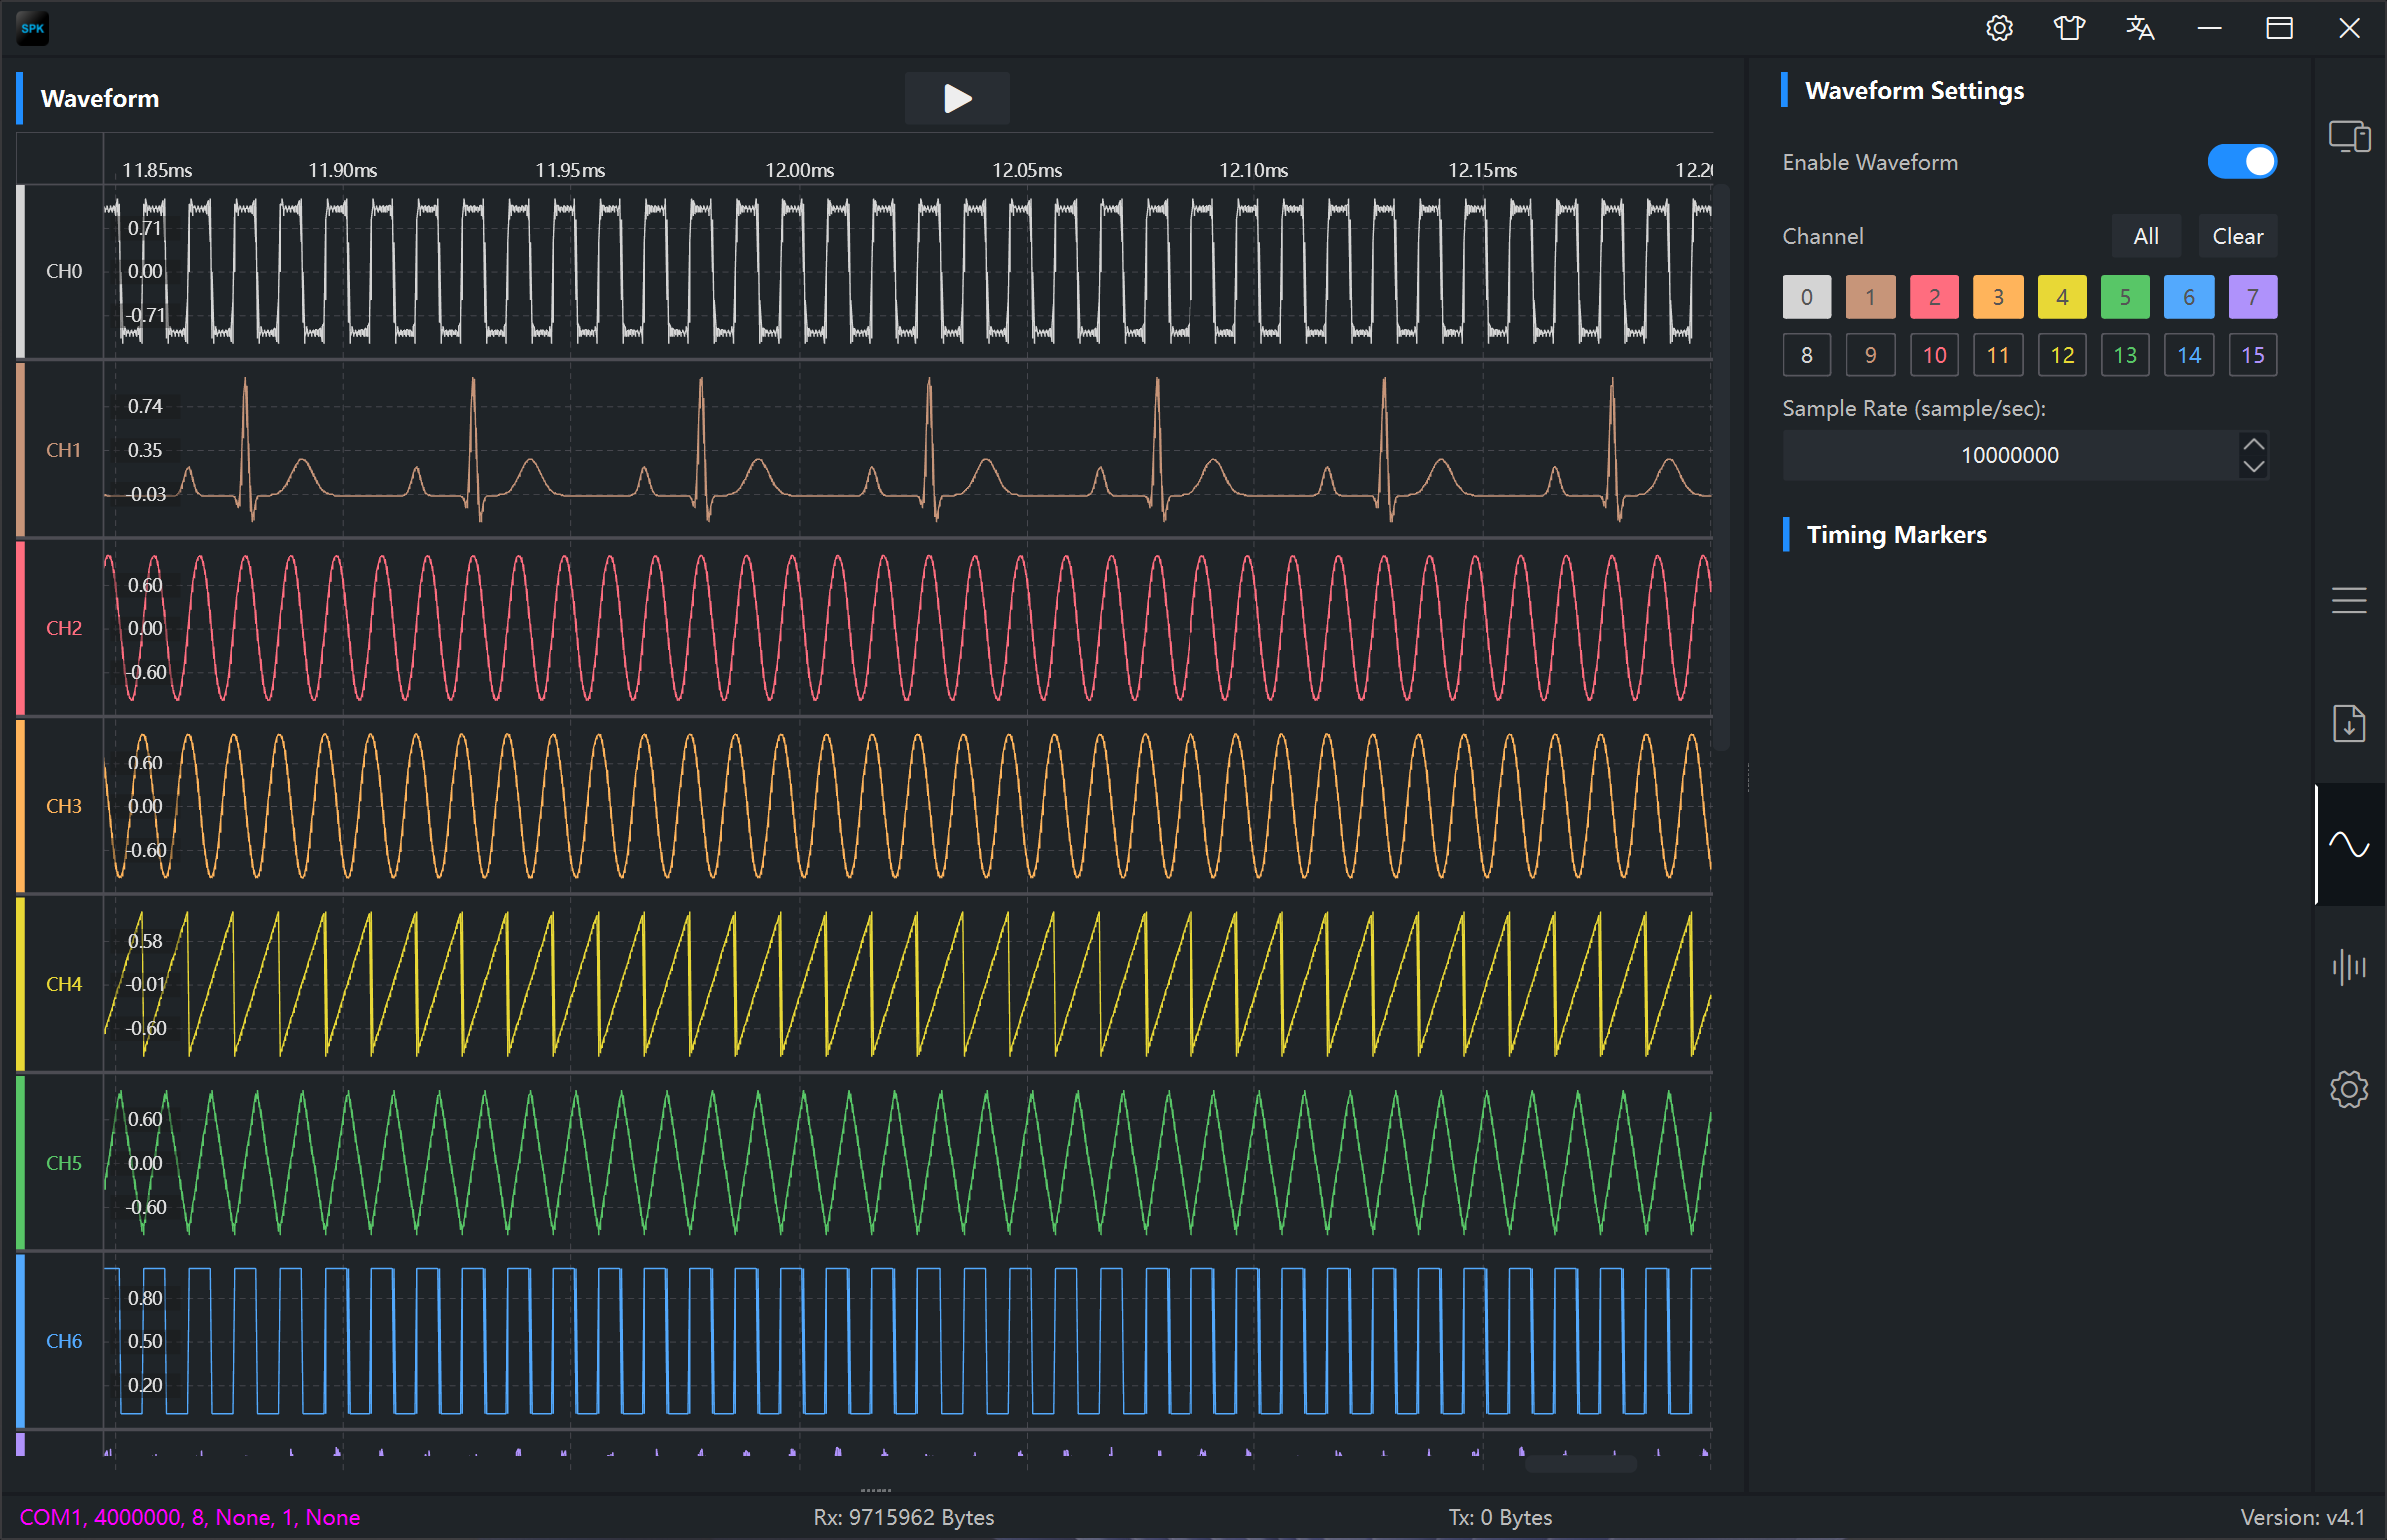Click the waveform panel vertical scrollbar
The height and width of the screenshot is (1540, 2387).
(1722, 468)
